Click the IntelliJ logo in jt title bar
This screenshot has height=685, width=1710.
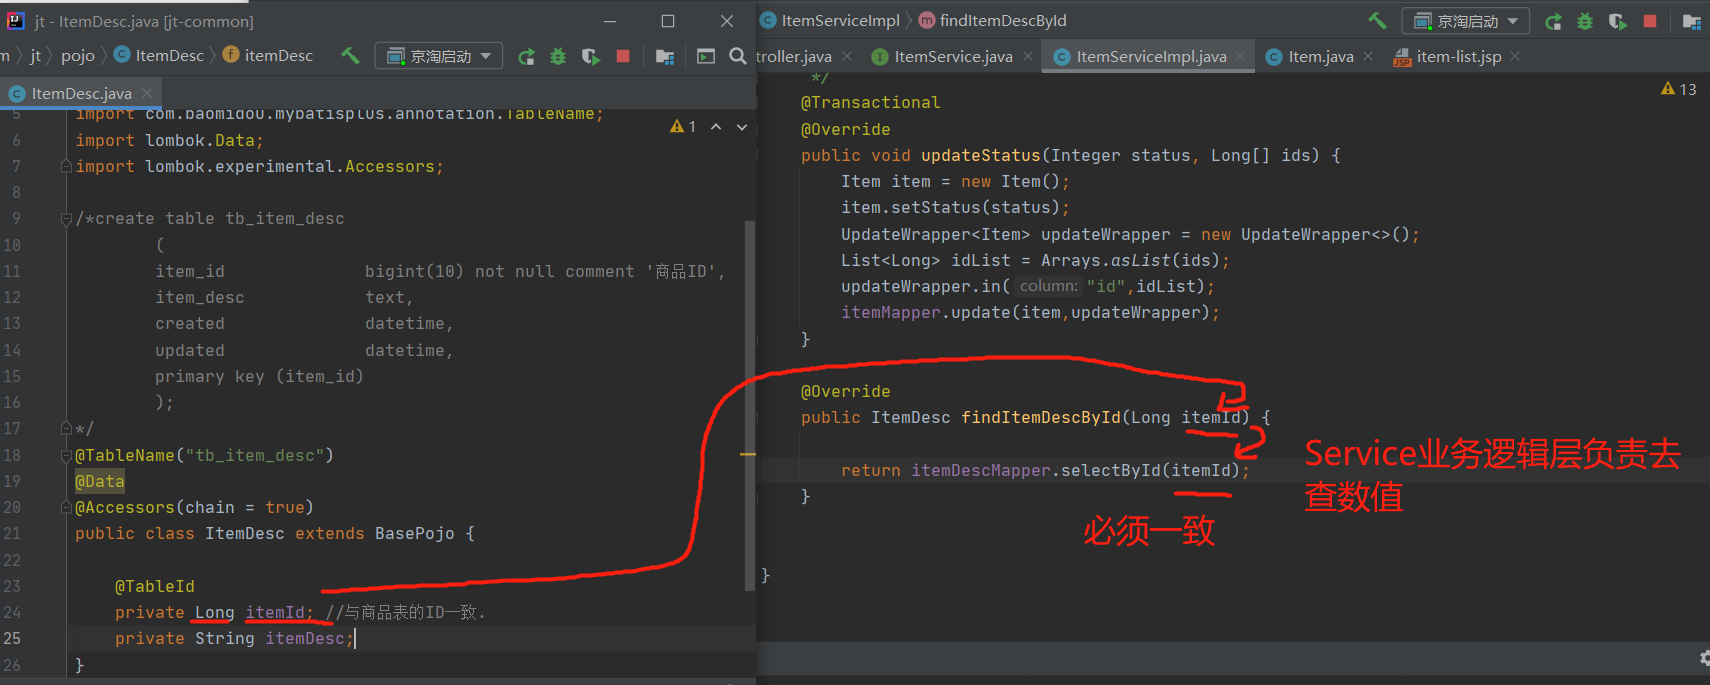point(16,20)
